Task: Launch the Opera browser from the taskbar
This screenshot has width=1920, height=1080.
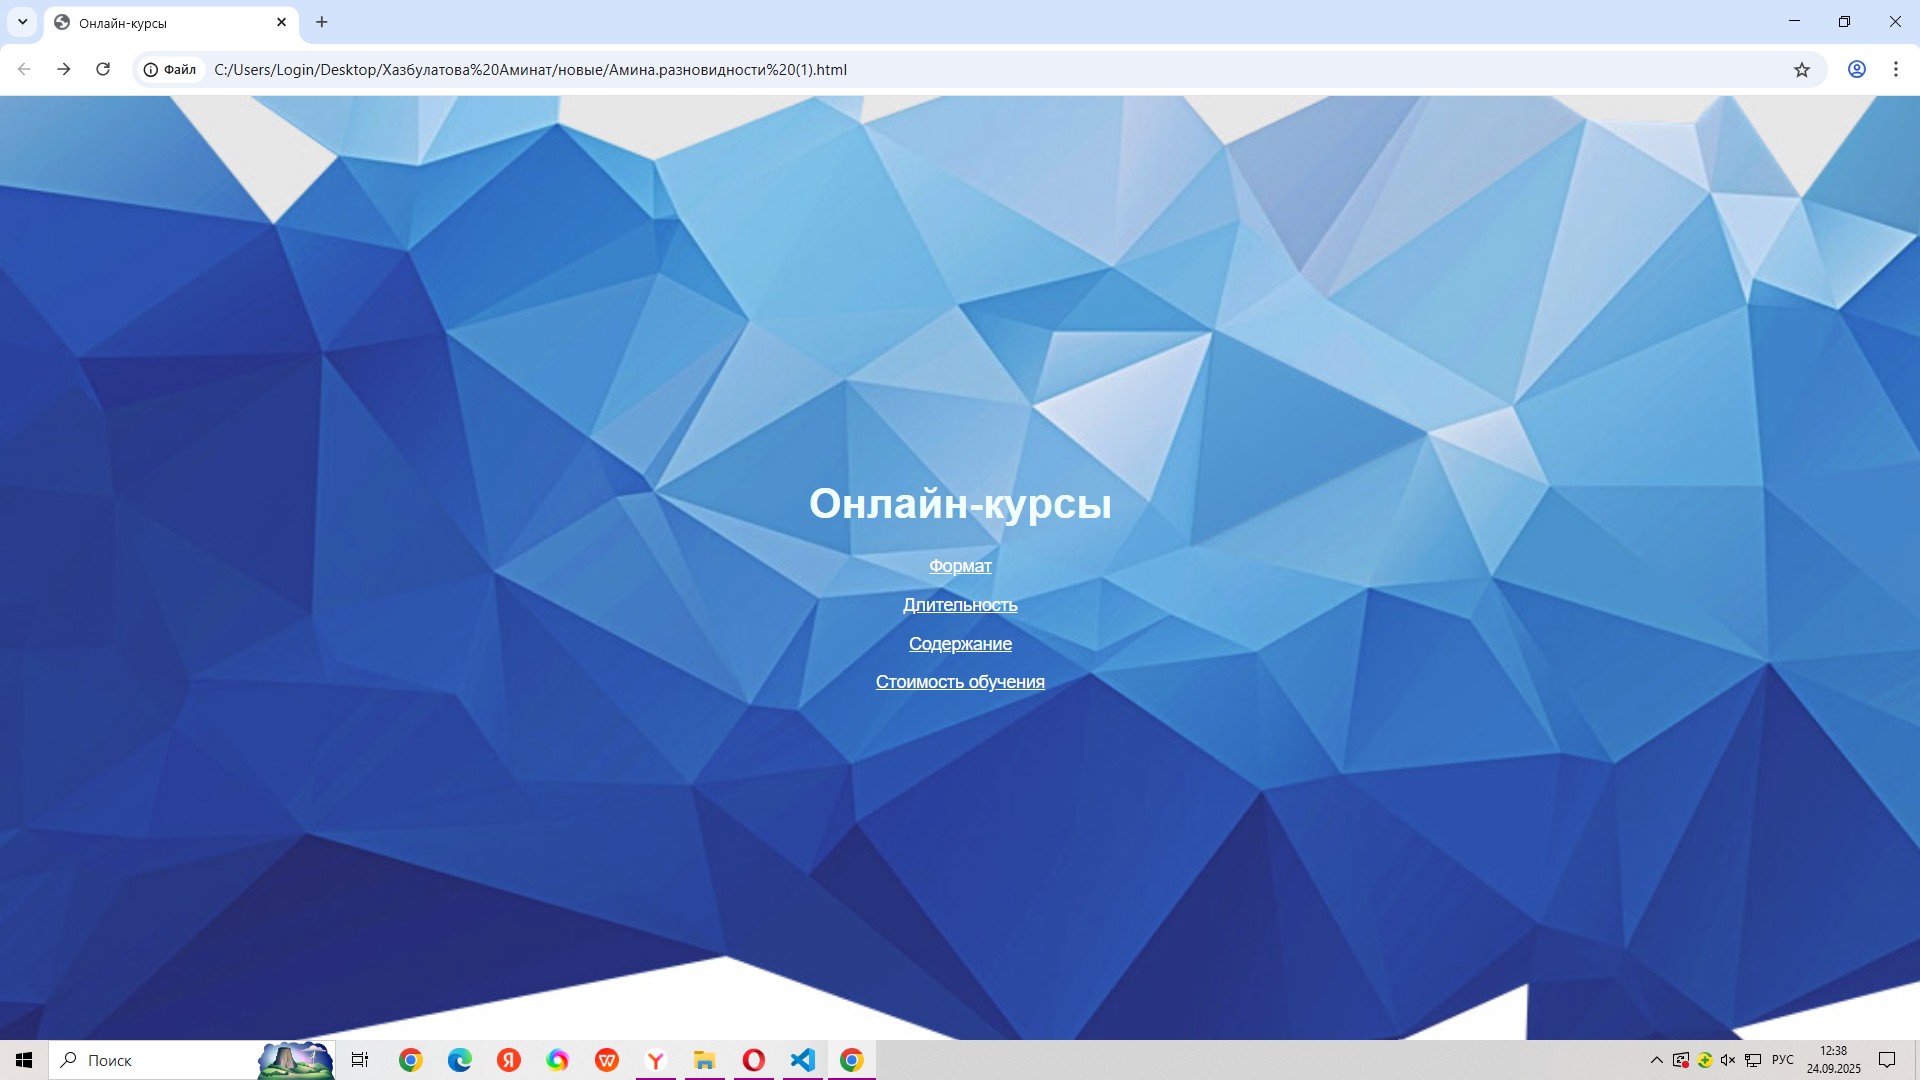Action: [753, 1060]
